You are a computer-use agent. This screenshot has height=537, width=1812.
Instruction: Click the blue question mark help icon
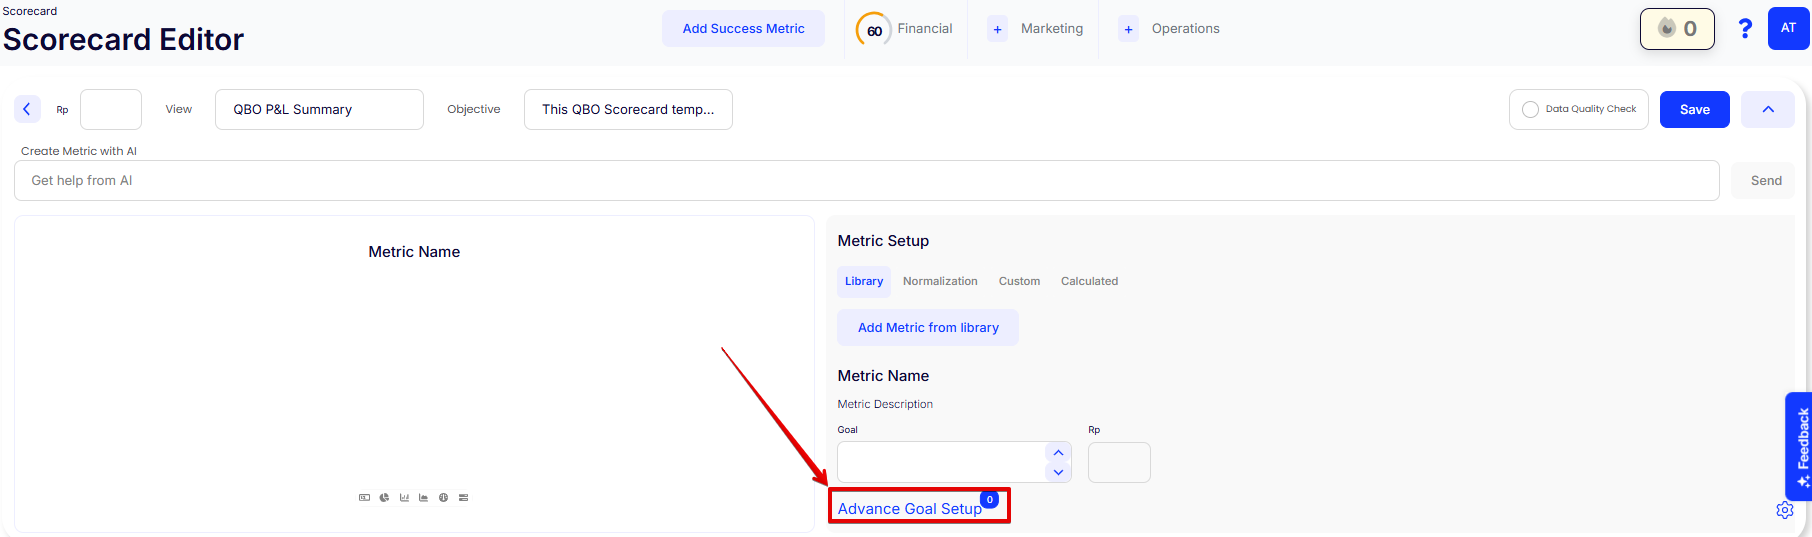[1744, 29]
